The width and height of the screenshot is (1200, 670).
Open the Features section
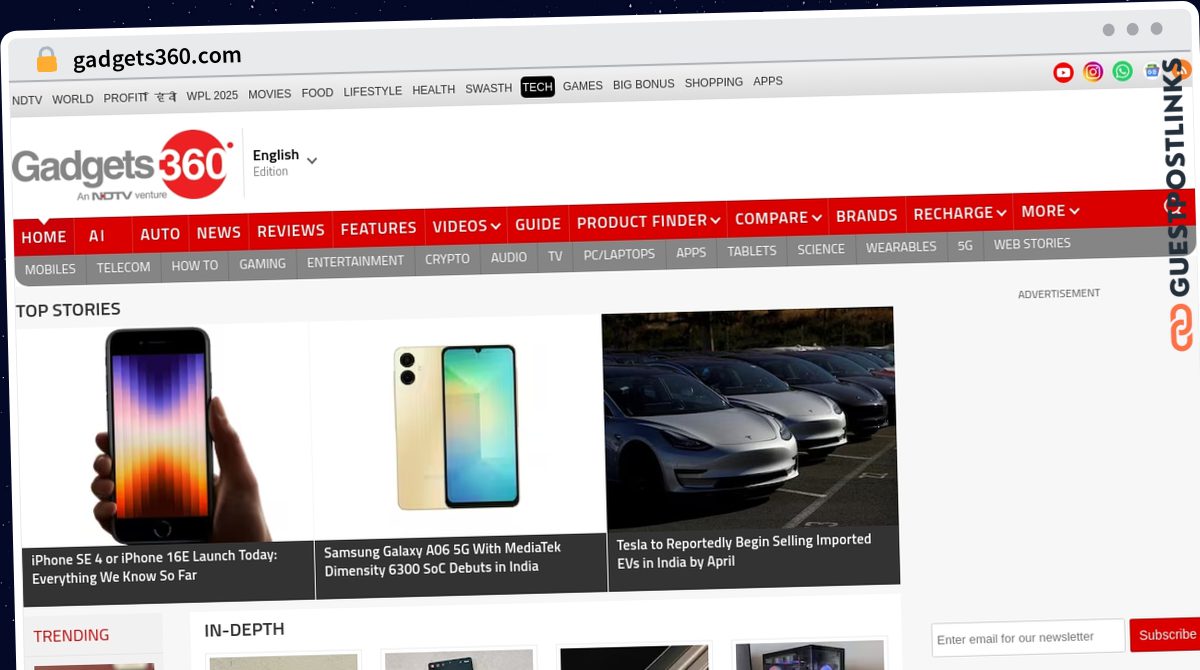pos(378,228)
